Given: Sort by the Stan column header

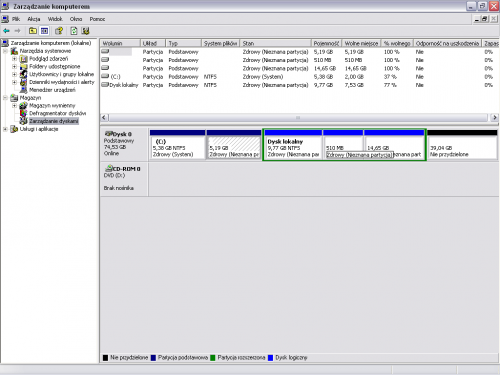Looking at the screenshot, I should coord(276,43).
